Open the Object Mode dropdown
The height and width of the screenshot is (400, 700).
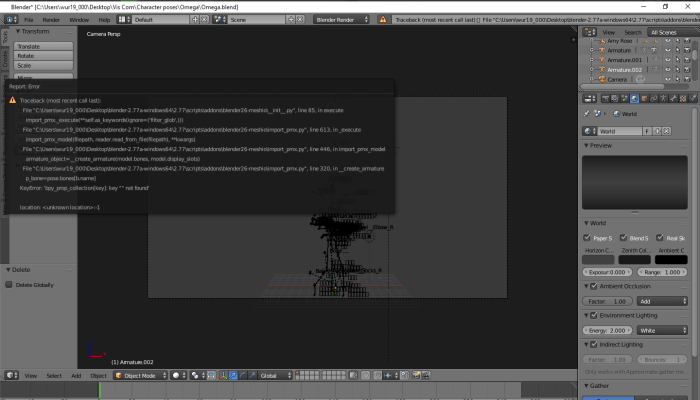[138, 375]
